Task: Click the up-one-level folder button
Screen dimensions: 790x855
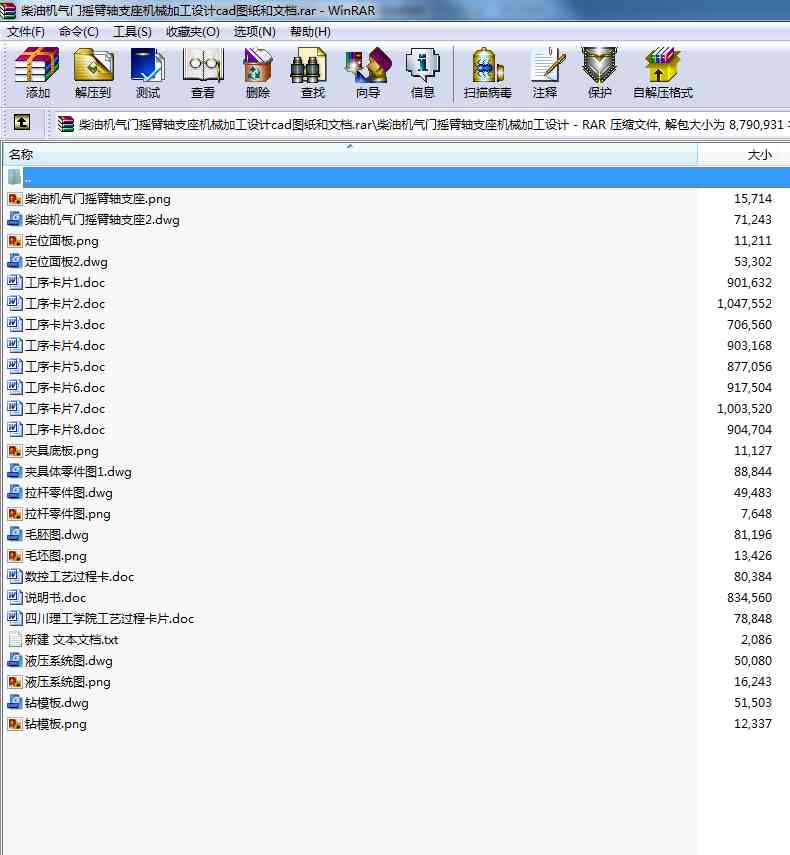Action: [22, 124]
